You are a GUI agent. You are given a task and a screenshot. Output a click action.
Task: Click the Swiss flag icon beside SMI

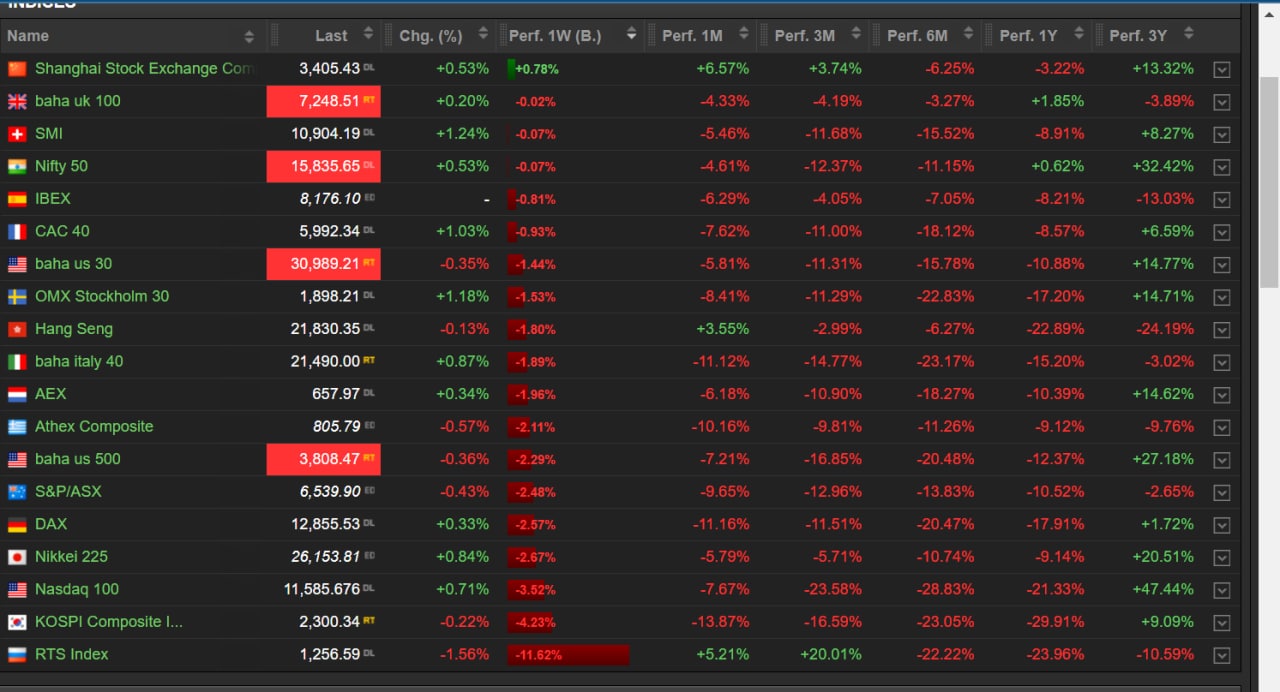pyautogui.click(x=17, y=134)
